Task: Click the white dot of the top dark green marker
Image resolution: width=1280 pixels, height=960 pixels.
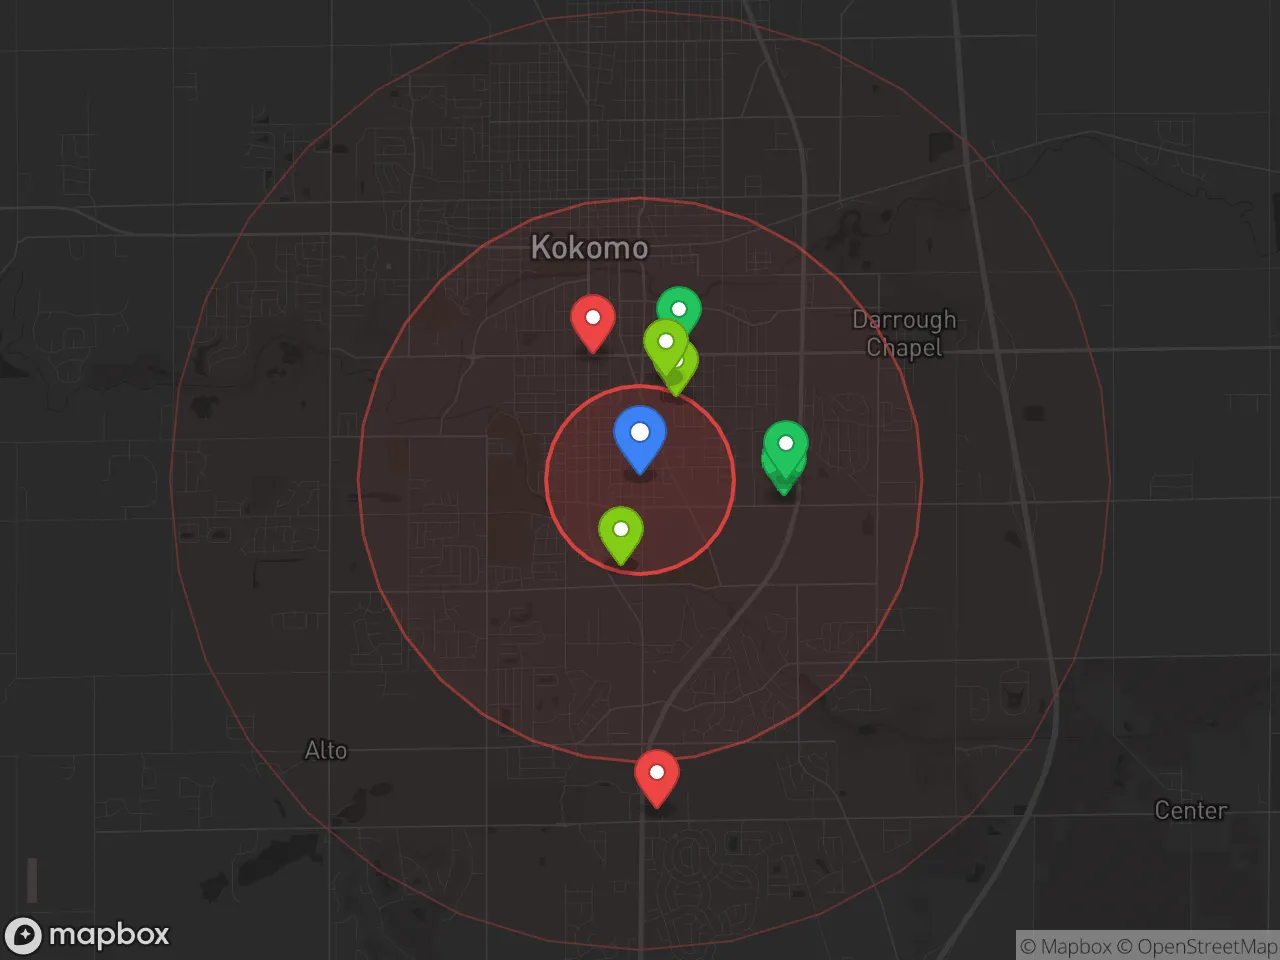Action: coord(679,309)
